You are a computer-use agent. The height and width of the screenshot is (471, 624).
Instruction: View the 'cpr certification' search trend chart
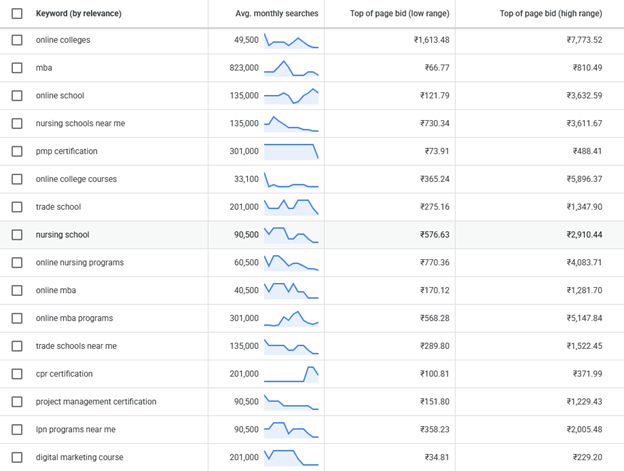(x=291, y=374)
